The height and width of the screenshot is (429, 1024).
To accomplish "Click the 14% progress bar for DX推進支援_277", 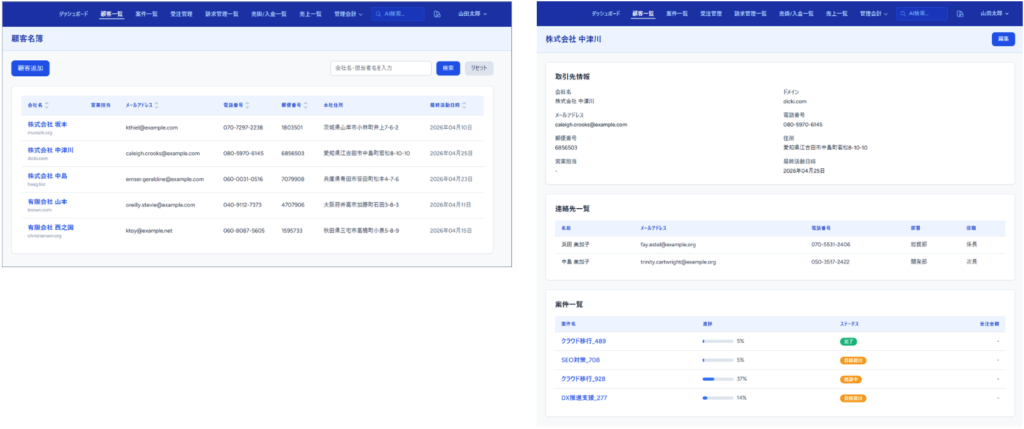I will coord(718,398).
